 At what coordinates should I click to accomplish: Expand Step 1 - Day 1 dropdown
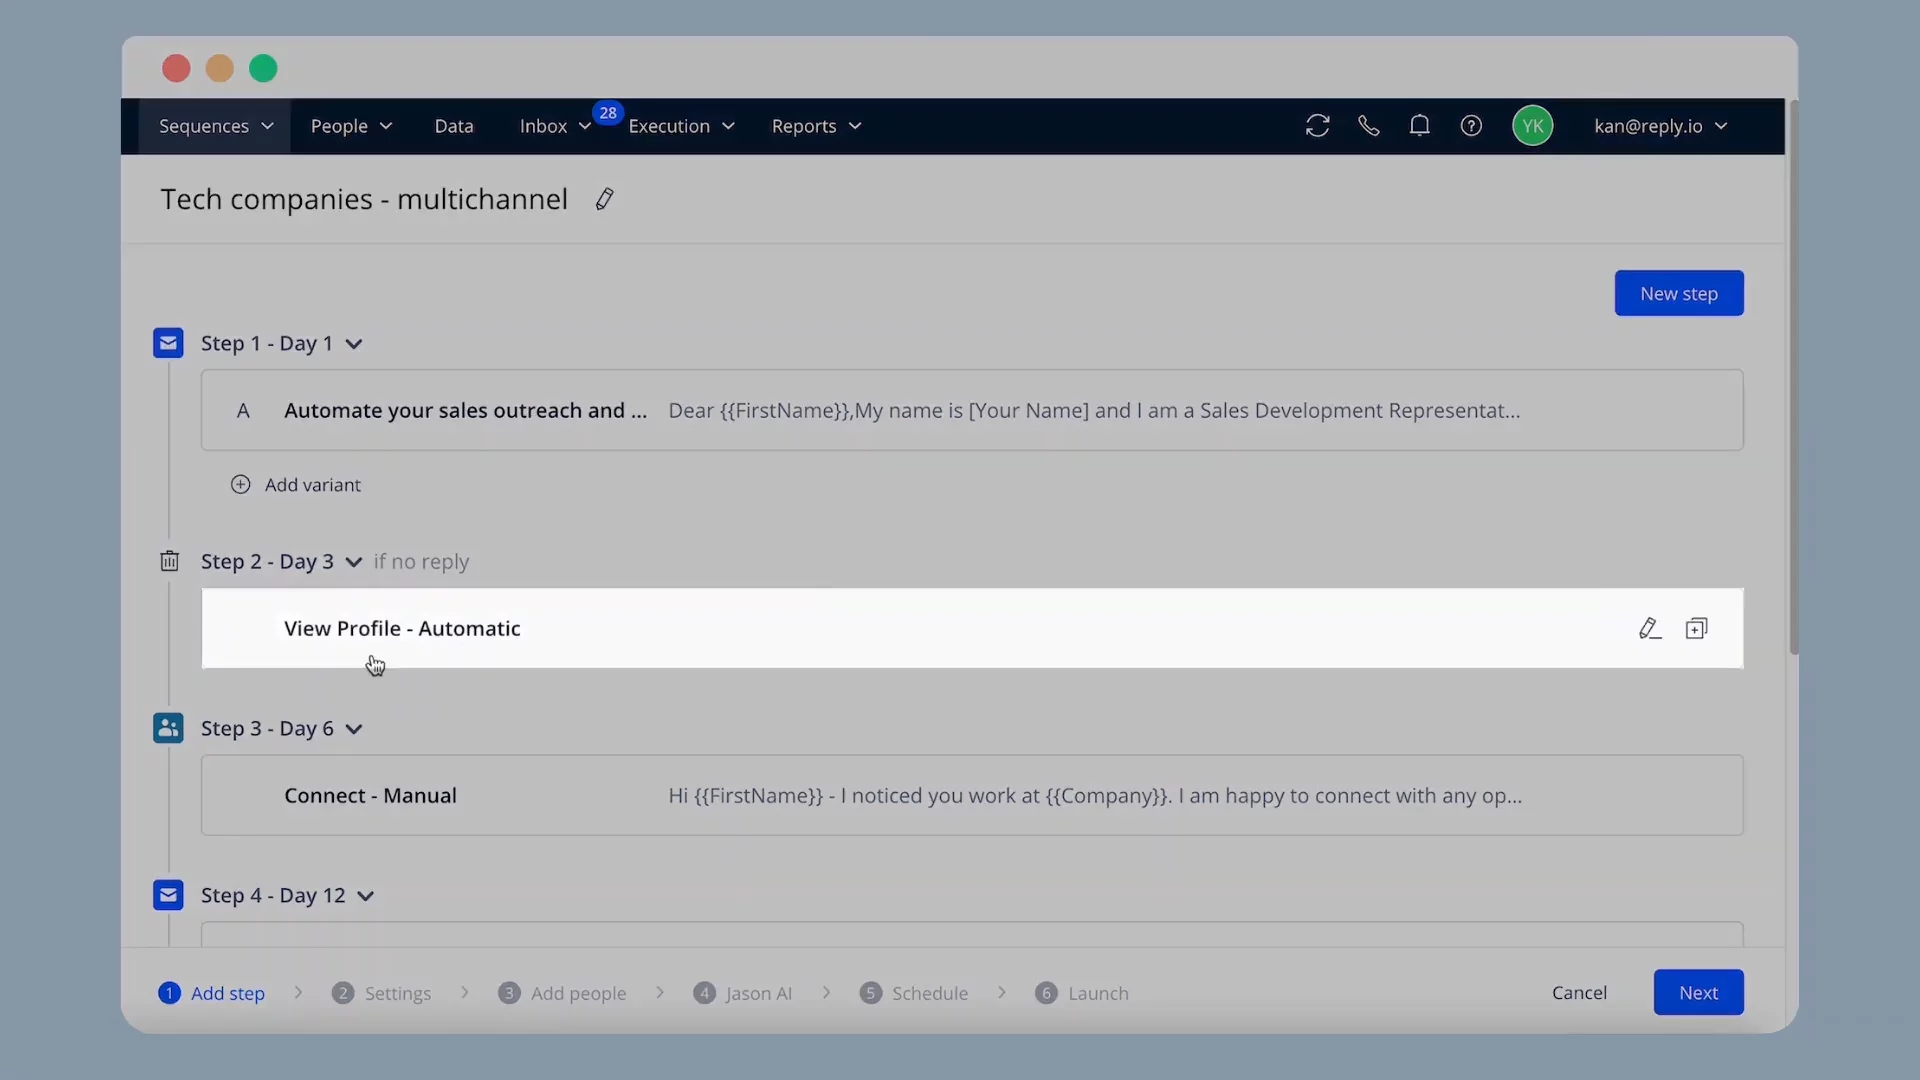(354, 344)
